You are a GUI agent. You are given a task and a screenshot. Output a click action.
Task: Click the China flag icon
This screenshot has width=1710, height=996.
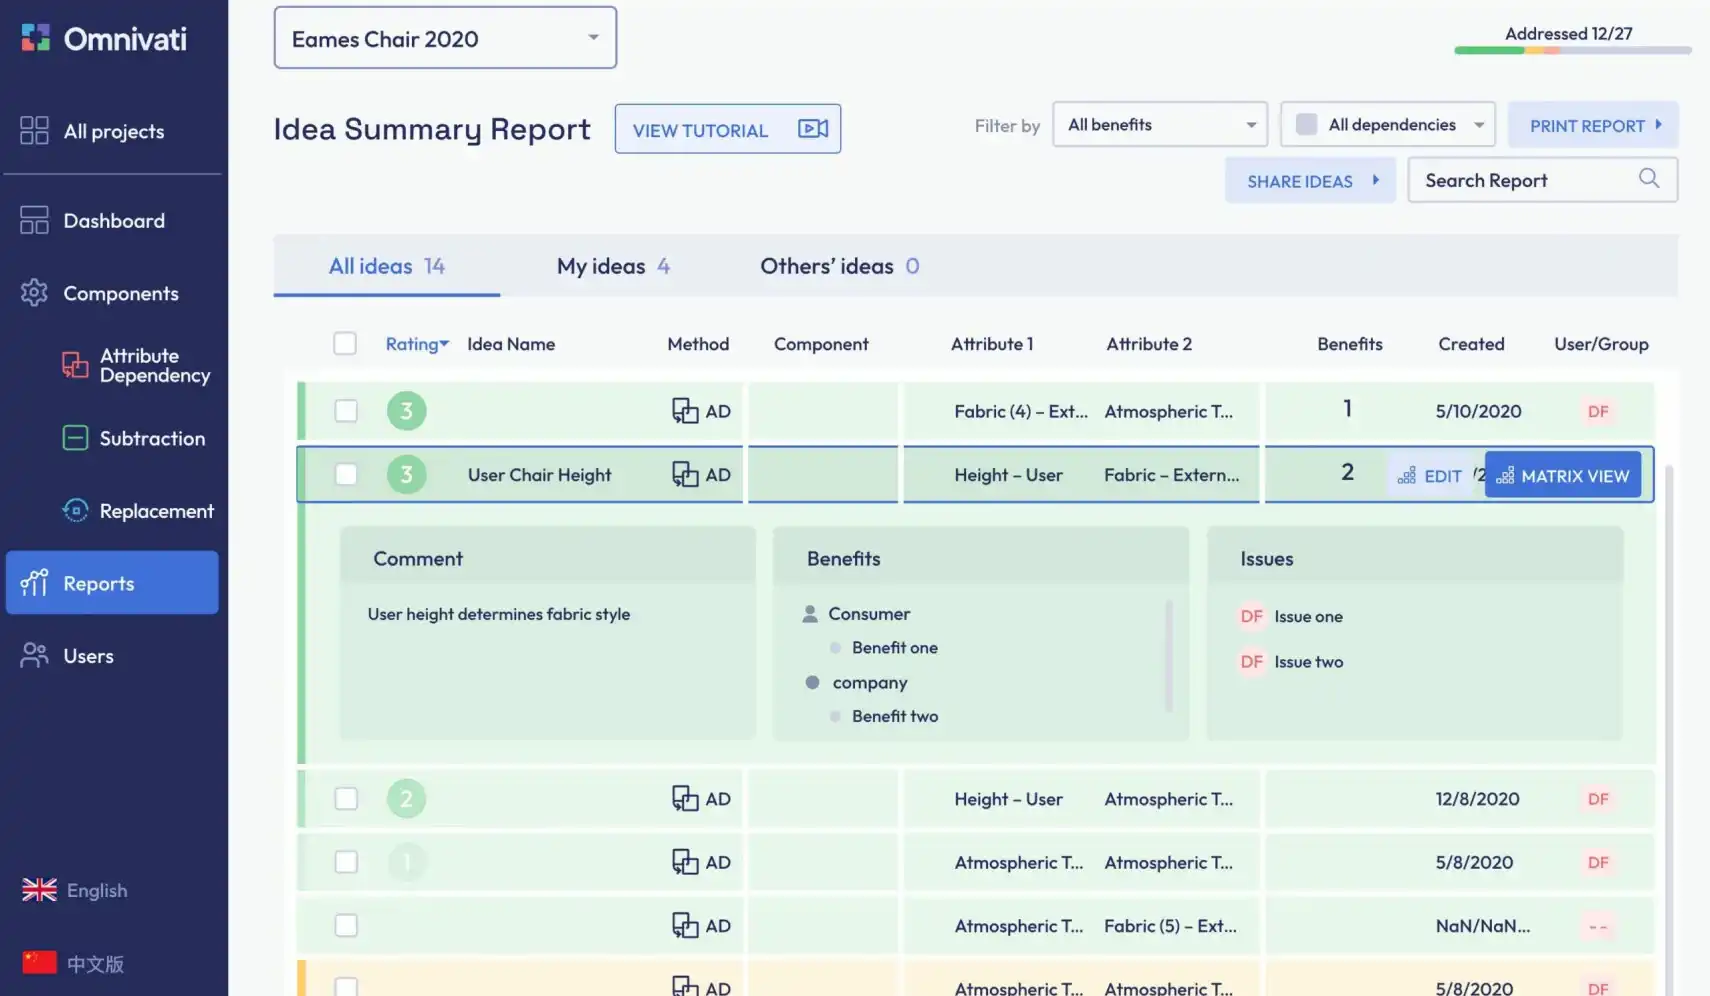pyautogui.click(x=39, y=963)
